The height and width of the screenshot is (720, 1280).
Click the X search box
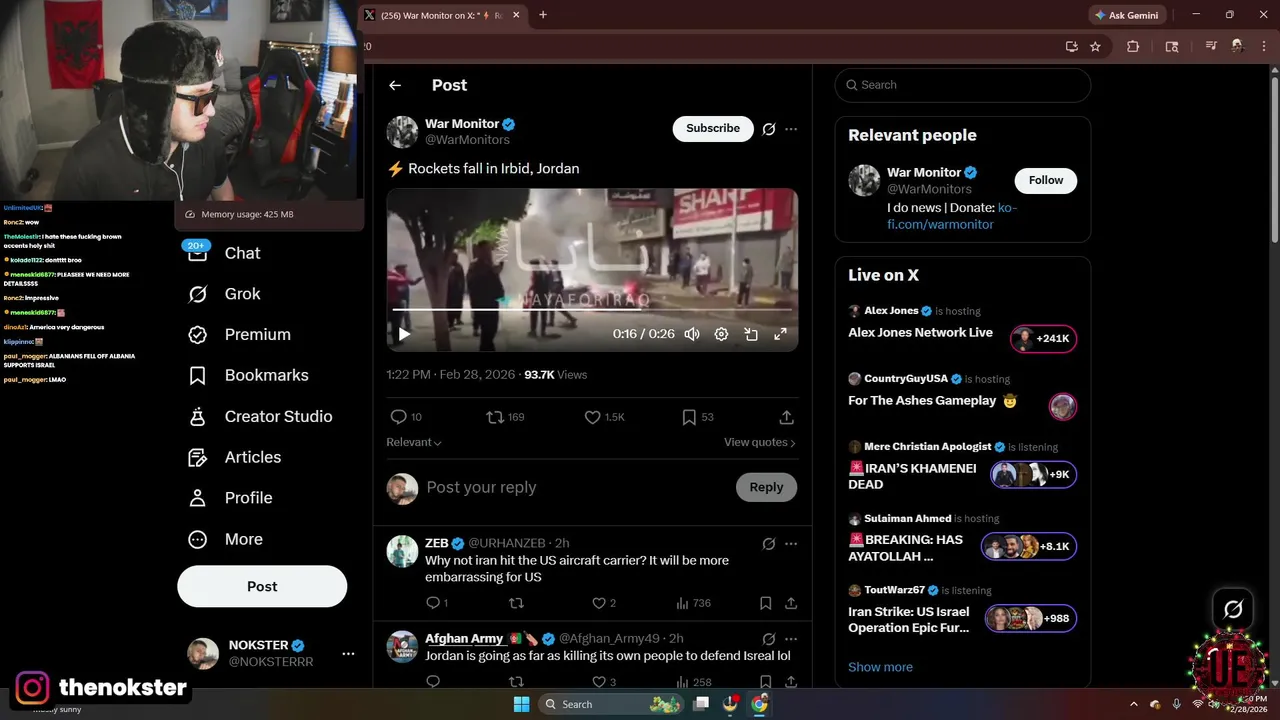[x=962, y=85]
